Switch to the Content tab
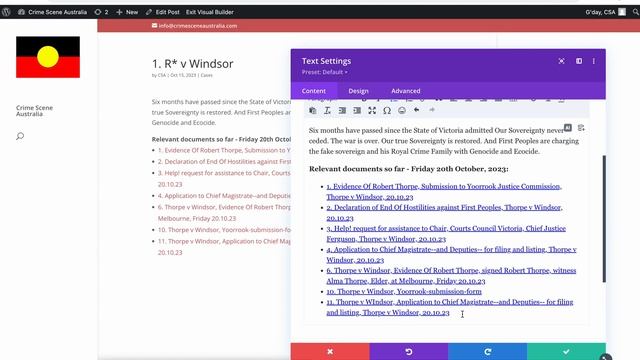The height and width of the screenshot is (360, 640). 314,91
